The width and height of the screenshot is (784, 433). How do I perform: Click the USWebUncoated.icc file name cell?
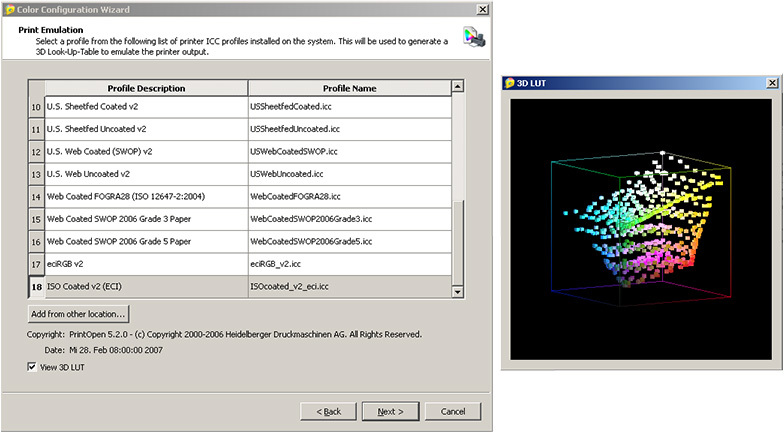(350, 174)
